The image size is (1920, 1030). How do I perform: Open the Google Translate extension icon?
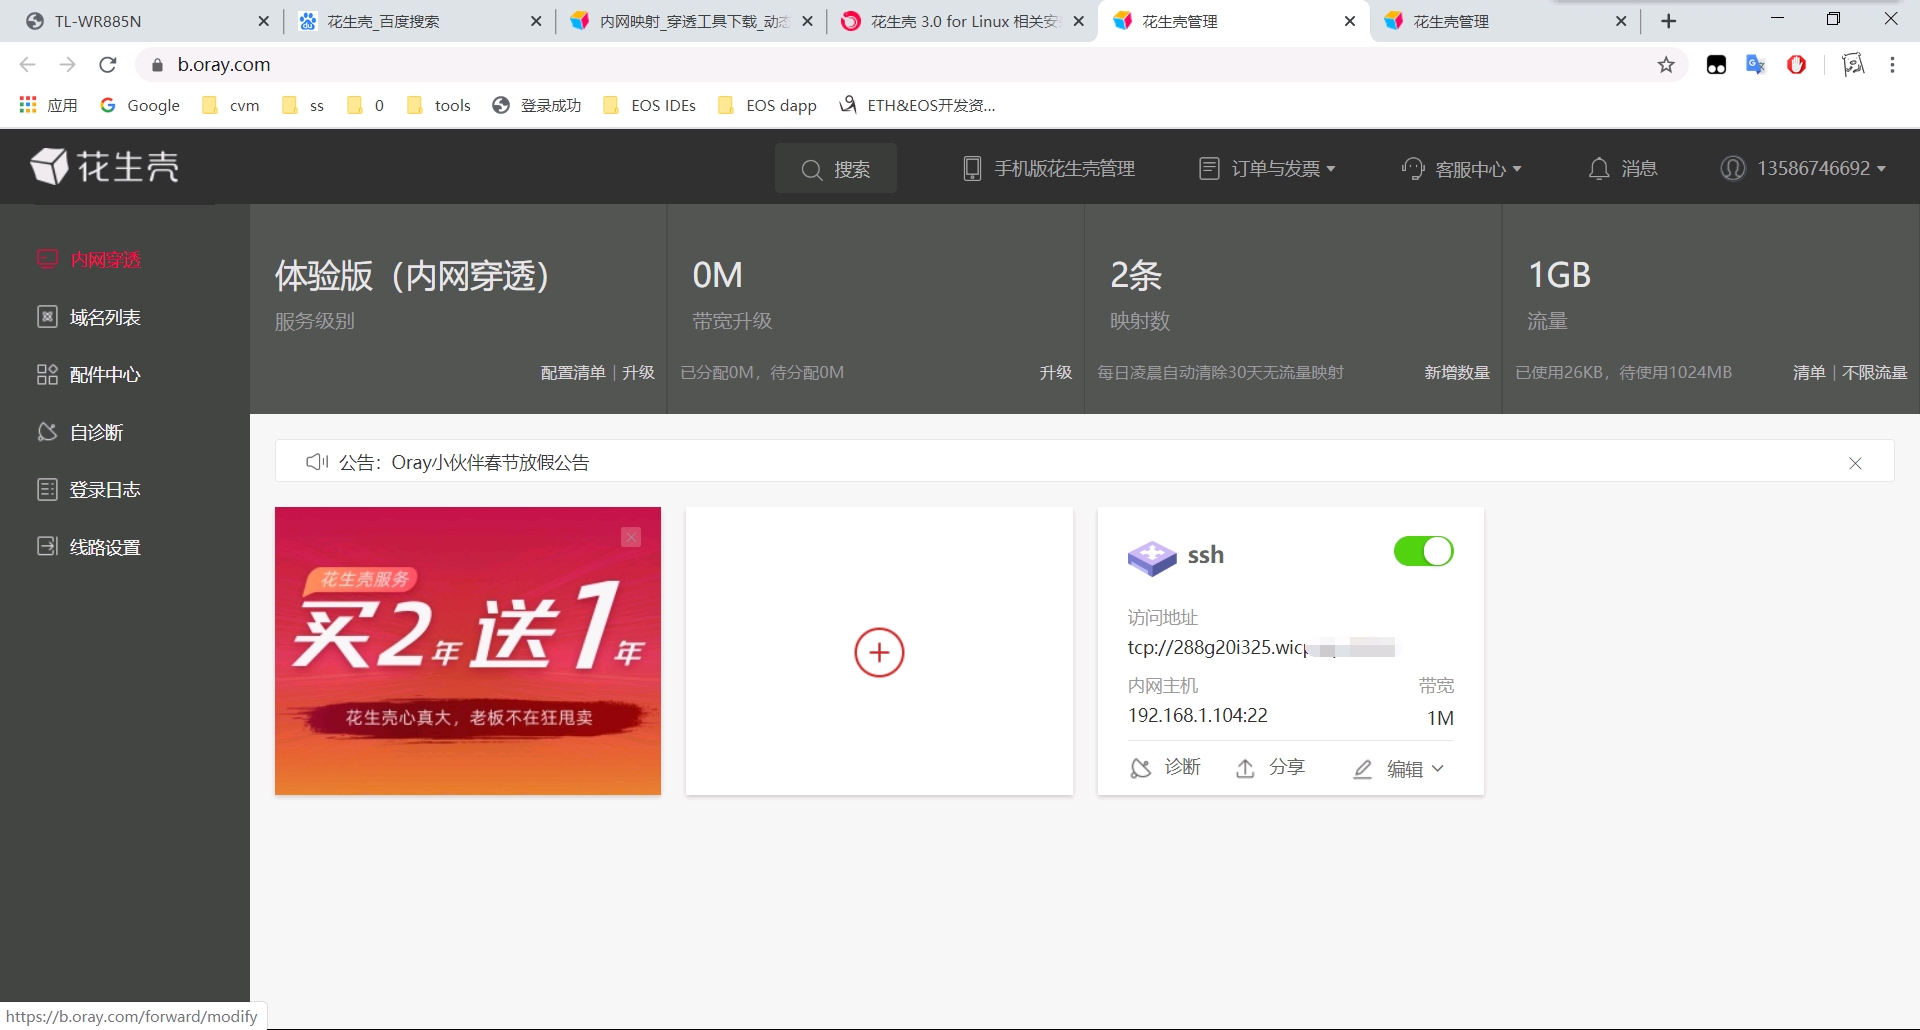point(1756,65)
